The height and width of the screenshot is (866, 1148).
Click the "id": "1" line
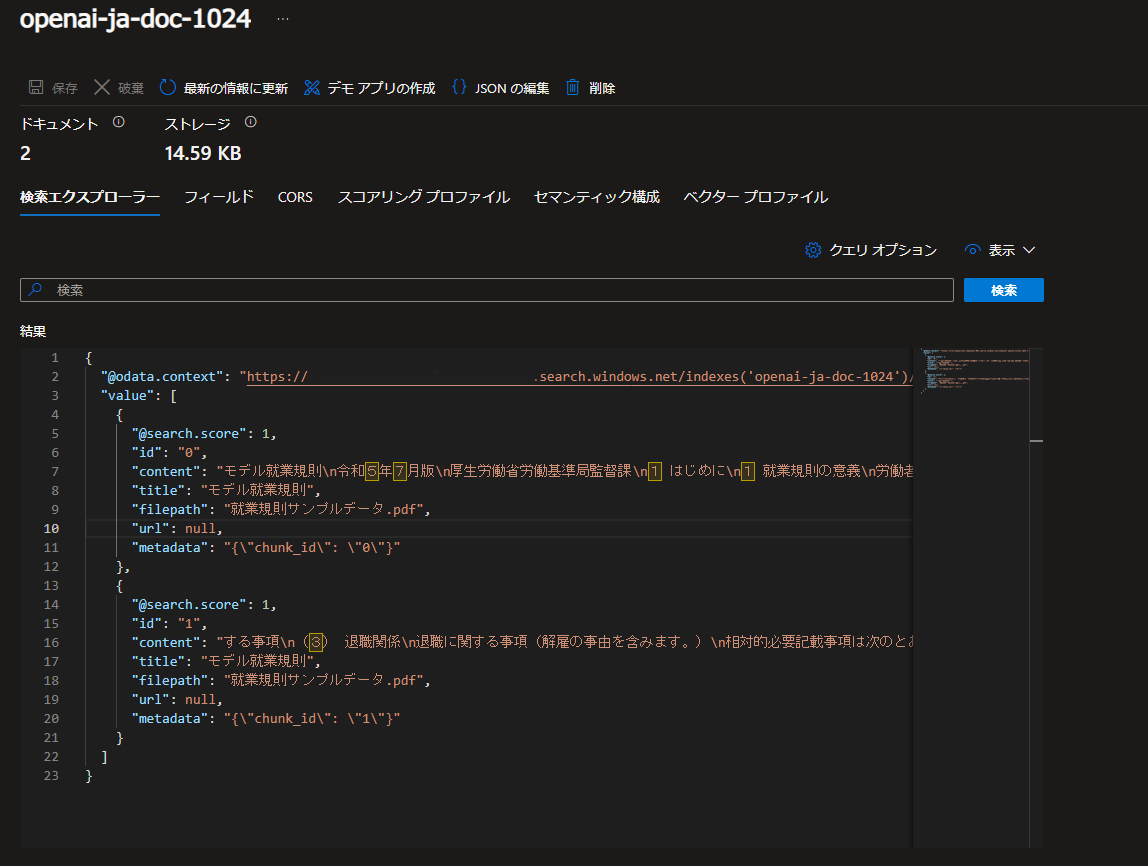[x=169, y=624]
